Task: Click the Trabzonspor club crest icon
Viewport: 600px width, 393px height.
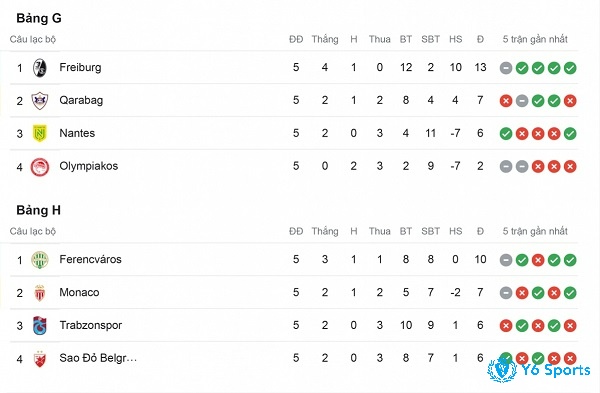Action: coord(39,326)
